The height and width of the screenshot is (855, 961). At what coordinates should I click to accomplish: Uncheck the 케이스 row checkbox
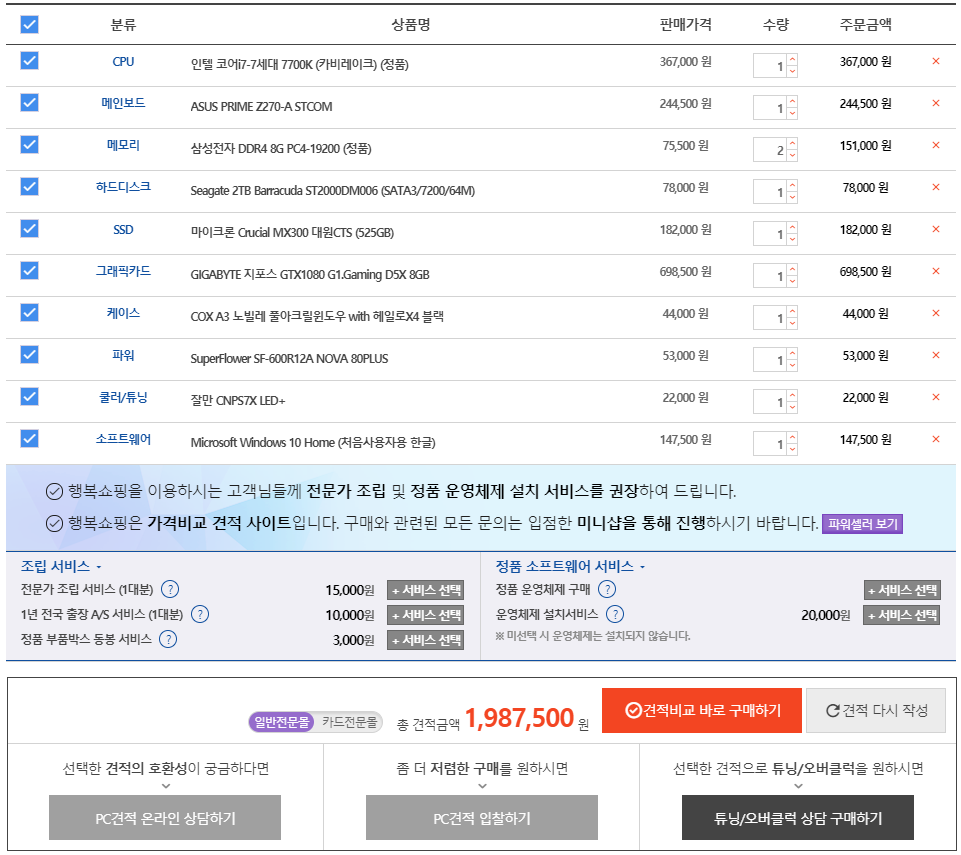pyautogui.click(x=29, y=313)
